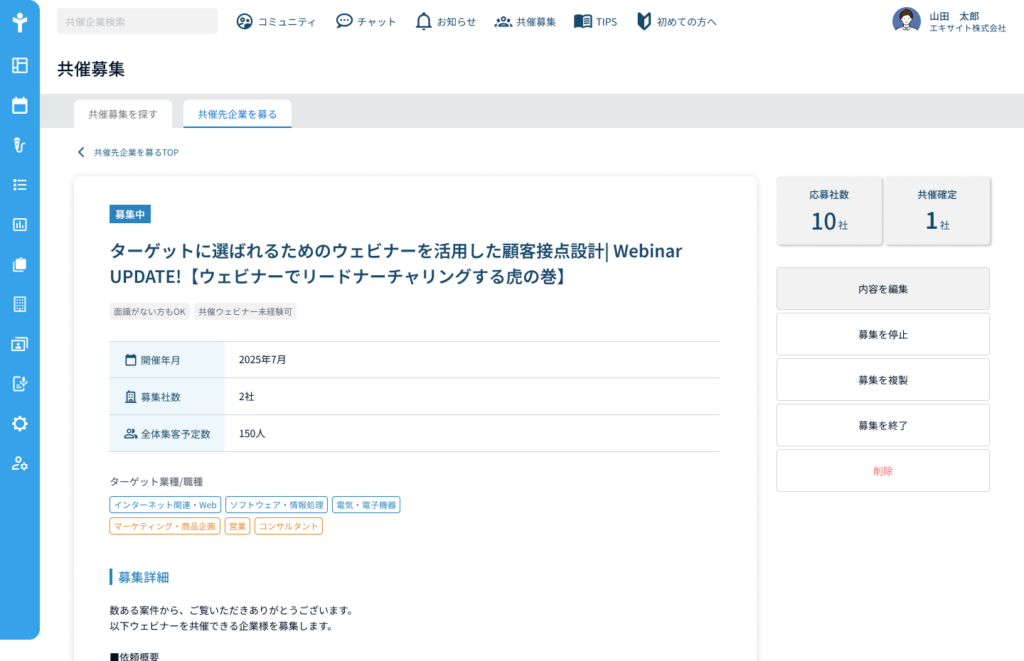
Task: Open the clipboard copy sidebar icon
Action: [20, 265]
